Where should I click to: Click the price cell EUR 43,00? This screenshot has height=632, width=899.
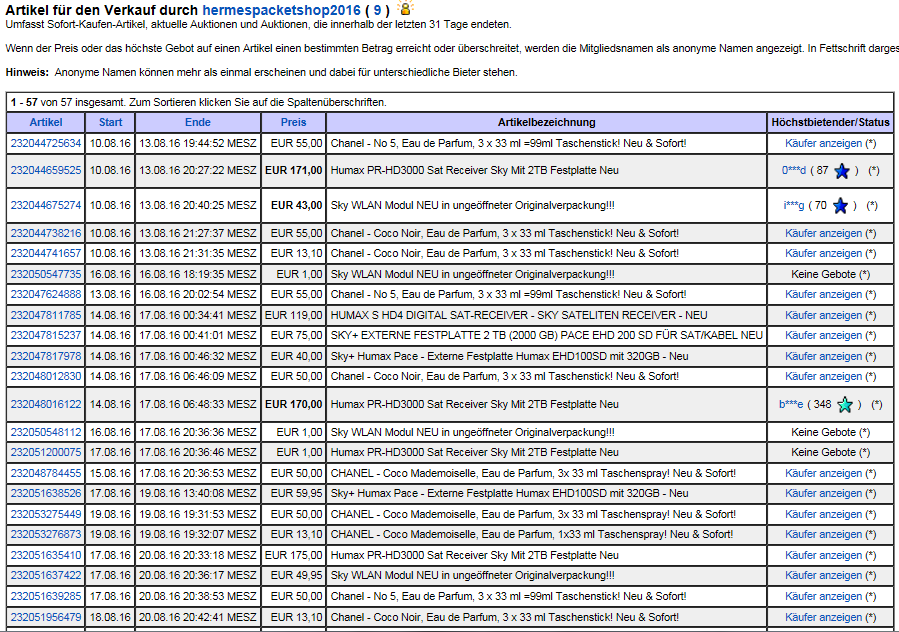[x=294, y=205]
